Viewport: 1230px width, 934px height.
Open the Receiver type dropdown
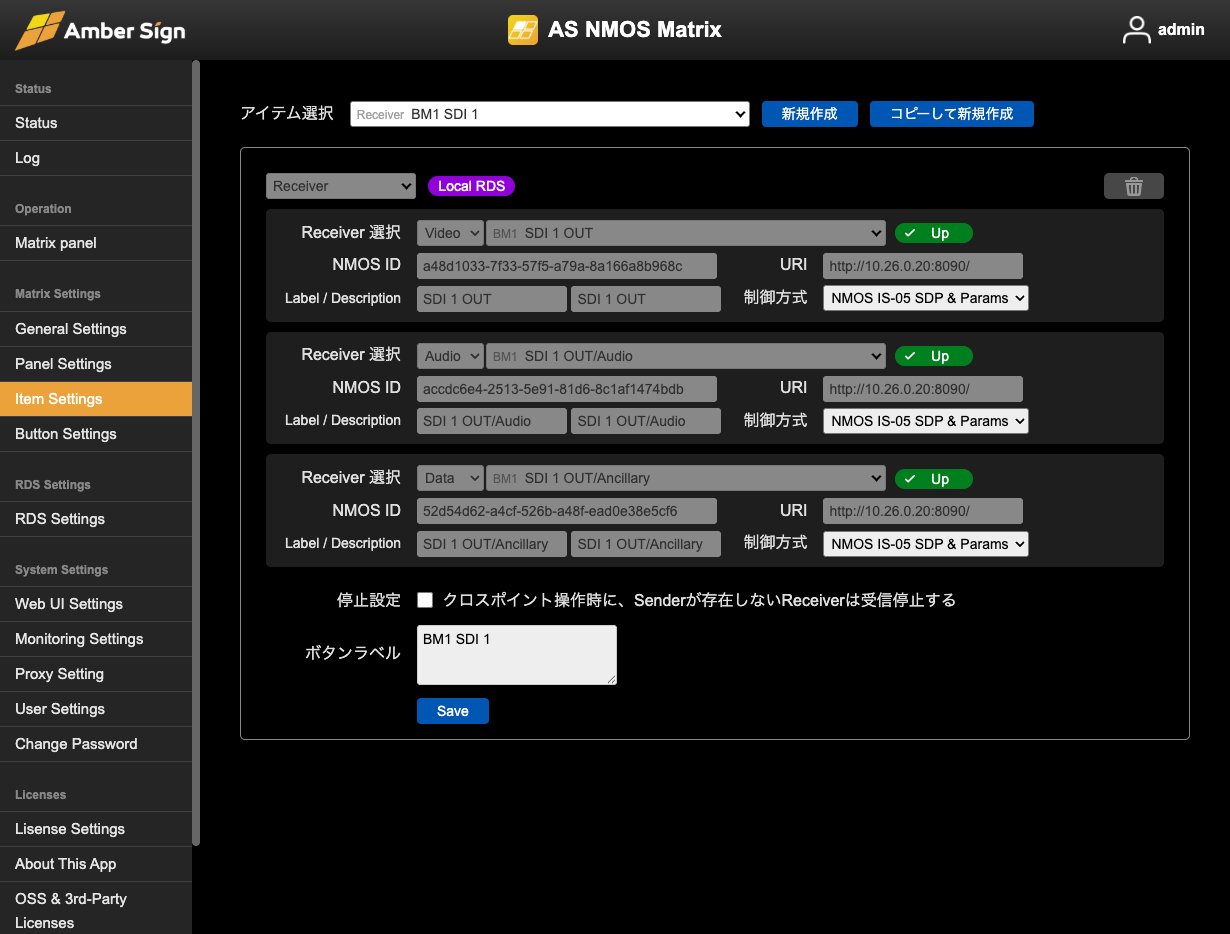[340, 186]
